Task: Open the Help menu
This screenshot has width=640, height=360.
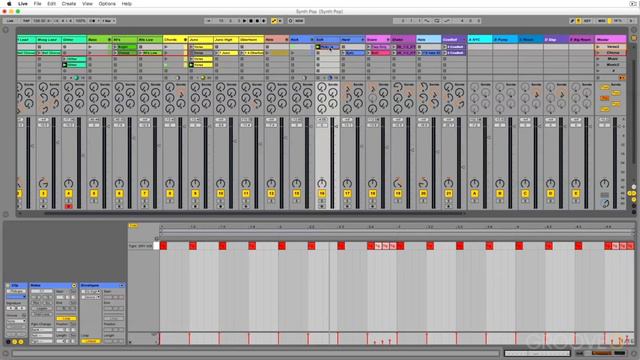Action: point(127,4)
